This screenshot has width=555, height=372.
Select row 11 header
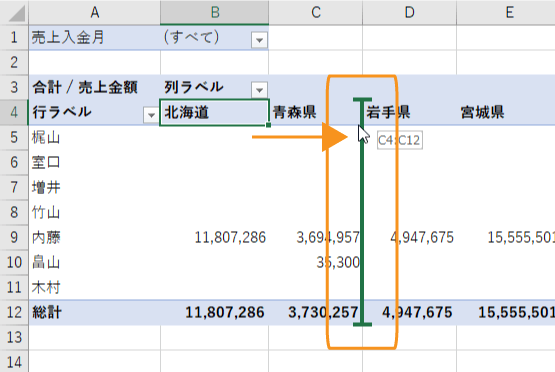(14, 287)
